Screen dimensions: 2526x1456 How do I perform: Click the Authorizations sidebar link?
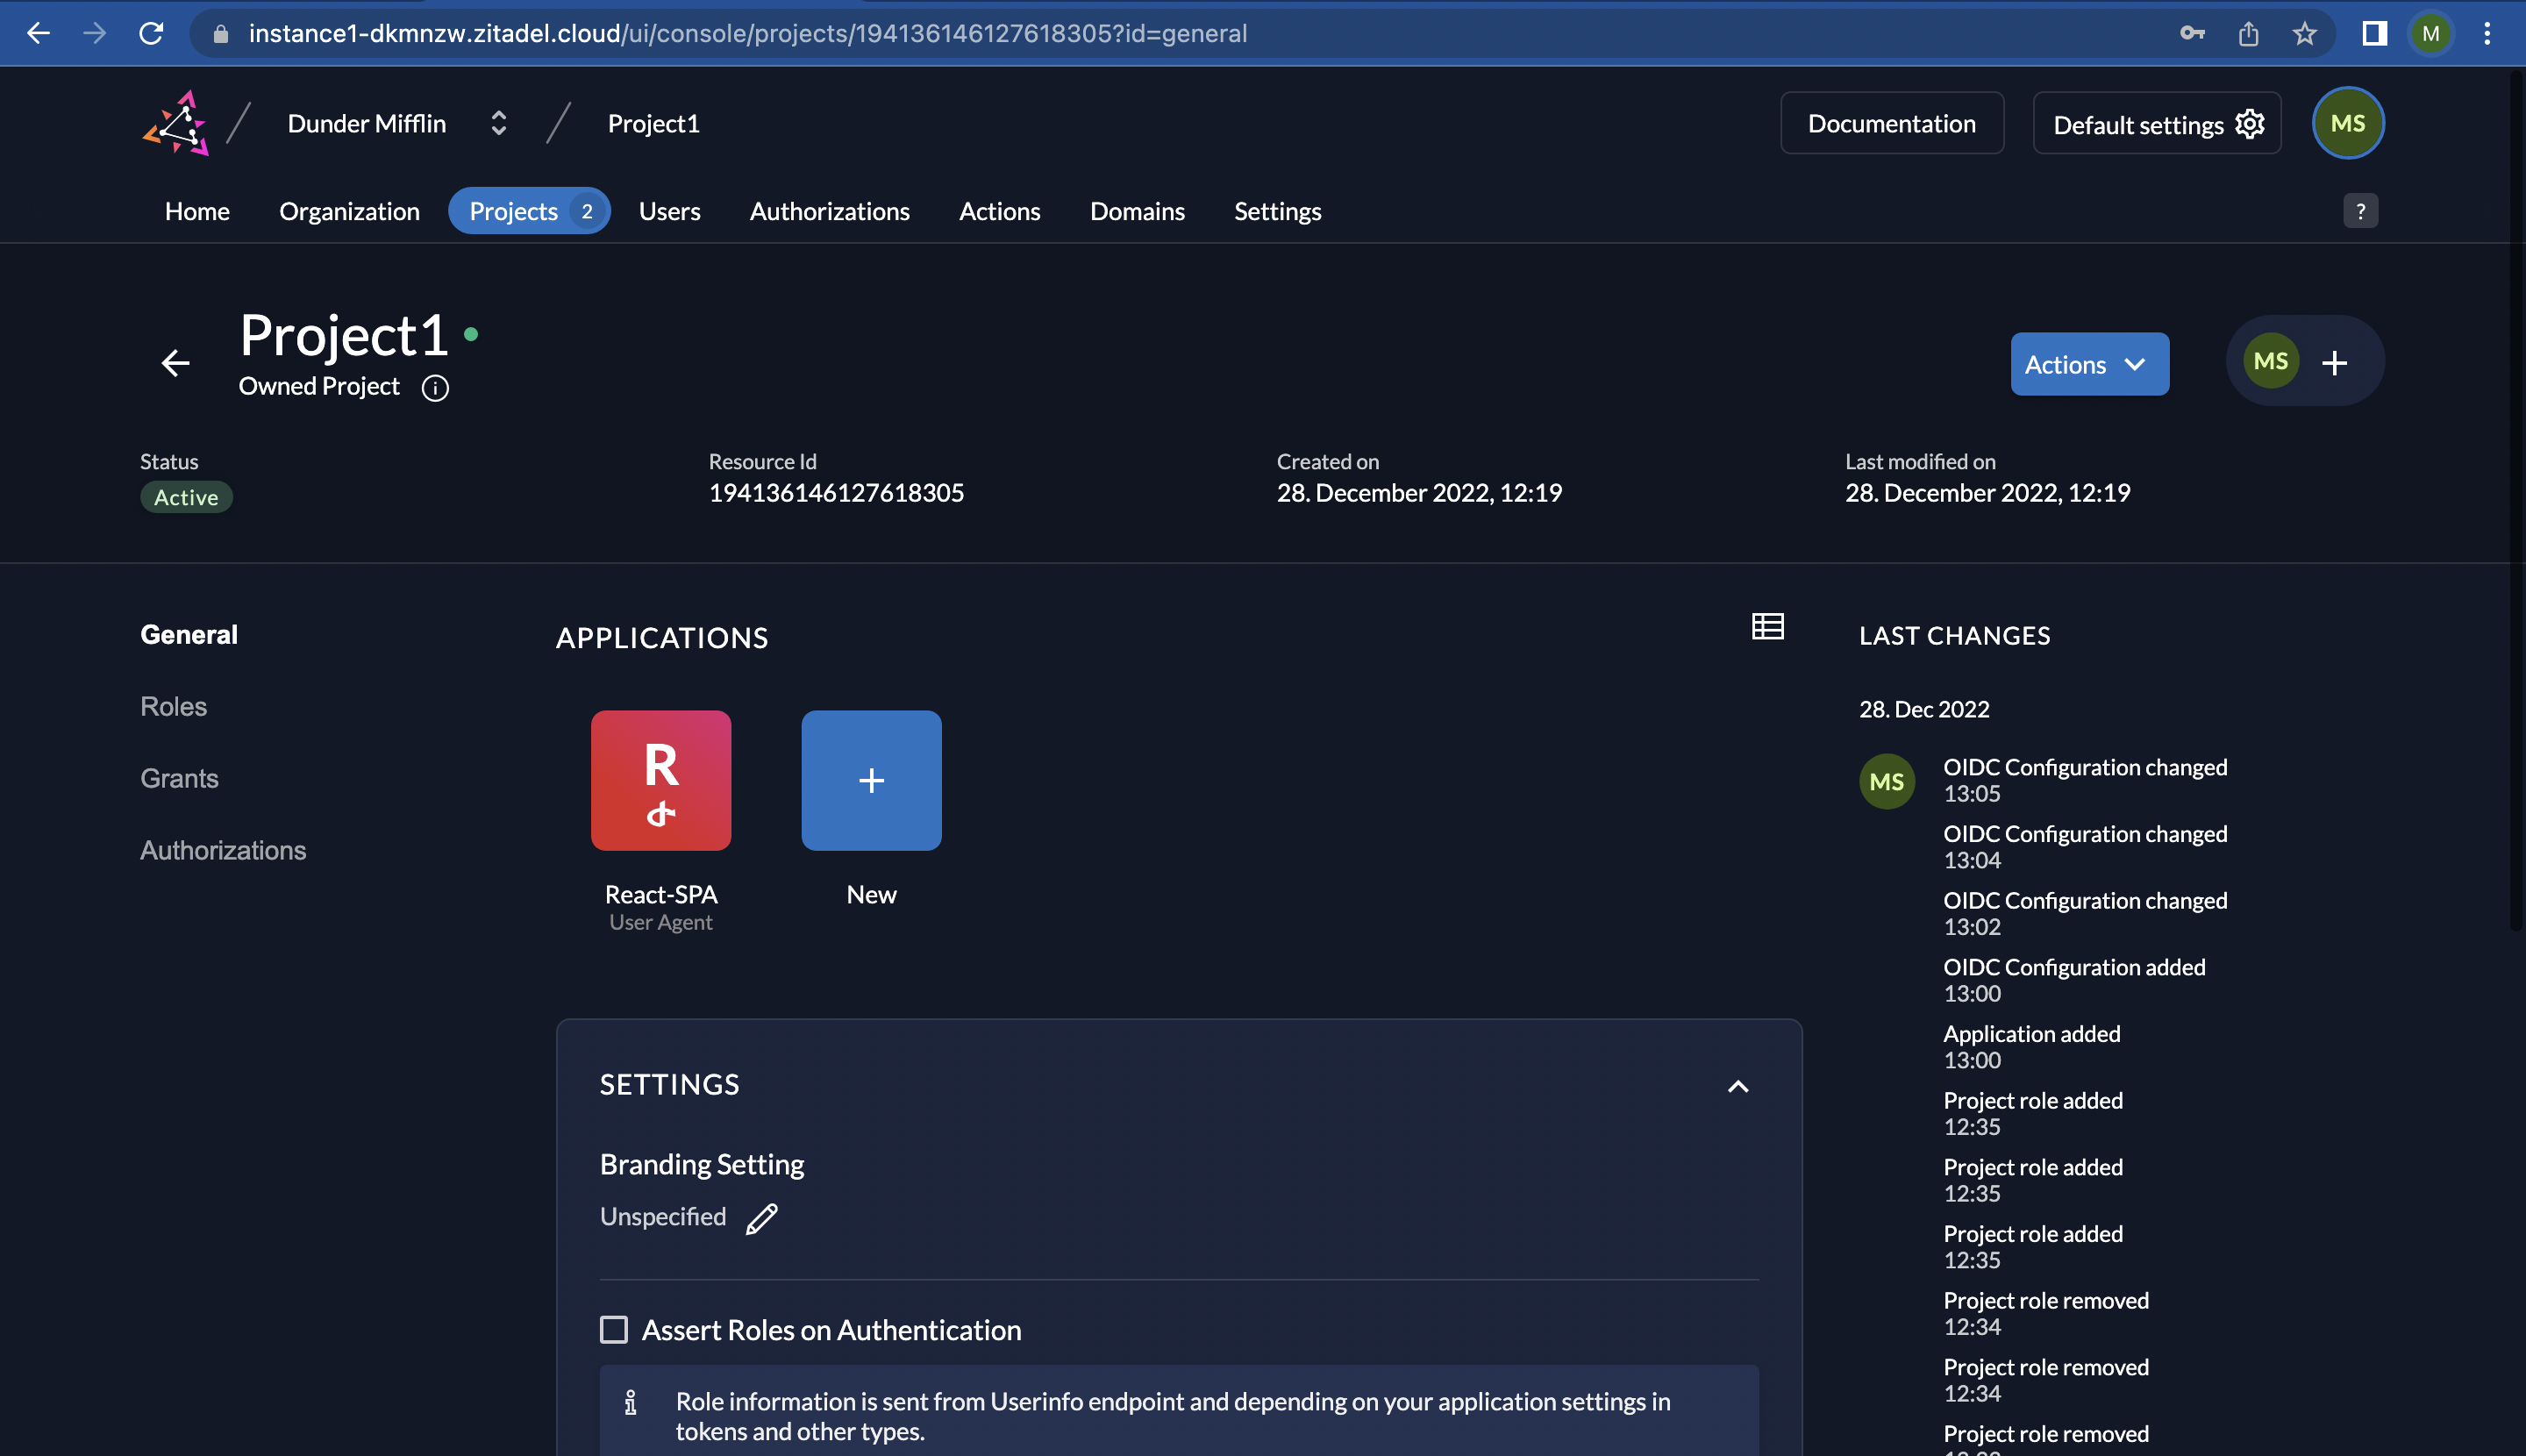[x=222, y=850]
